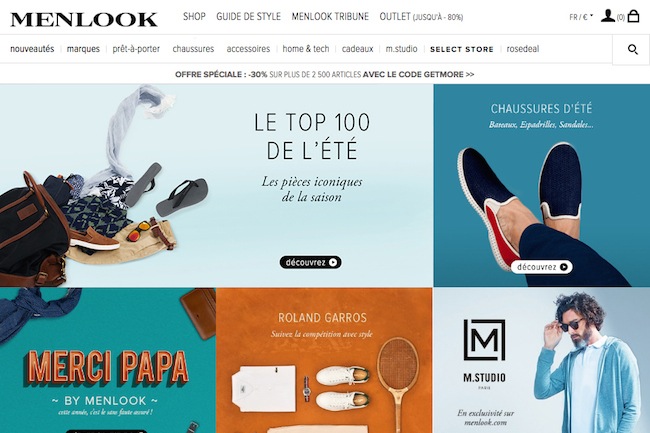Open the Select Store section
Viewport: 650px width, 433px height.
click(462, 49)
